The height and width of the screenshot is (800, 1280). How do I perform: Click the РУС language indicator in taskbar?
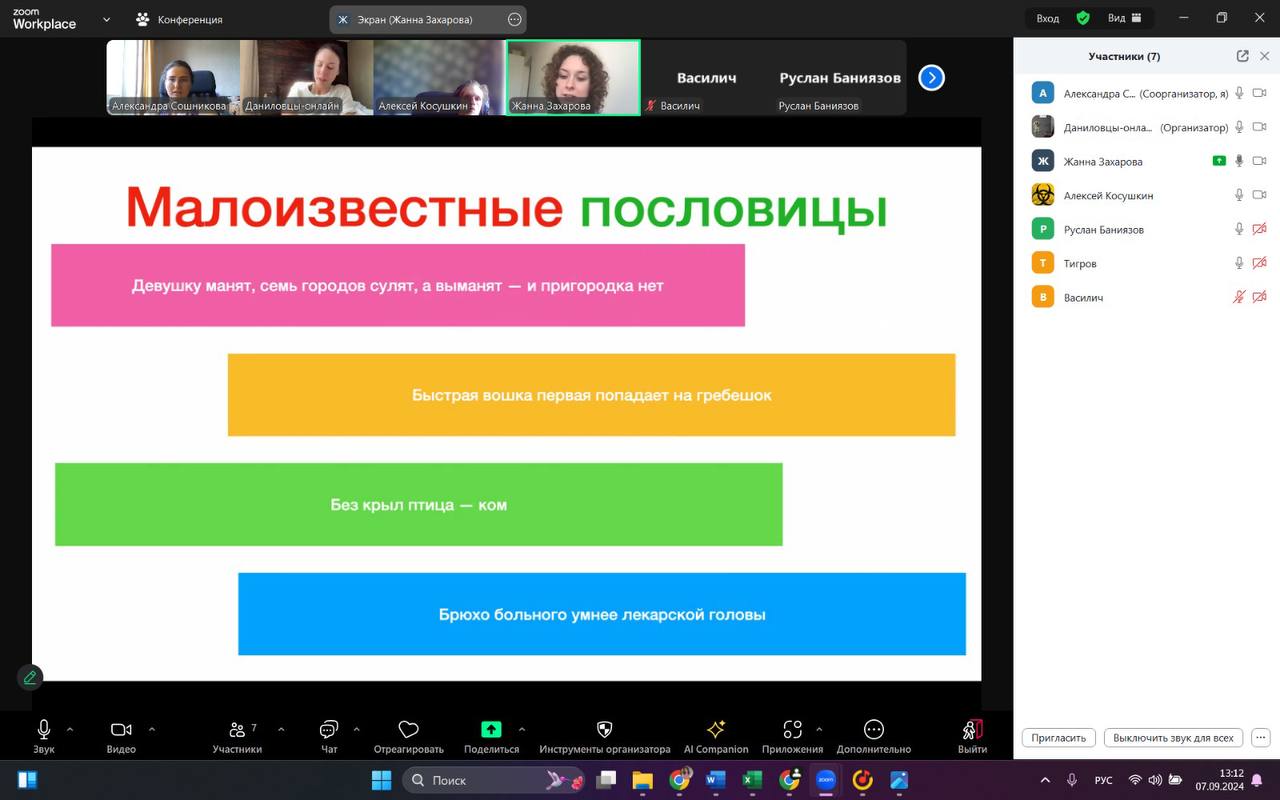1103,780
